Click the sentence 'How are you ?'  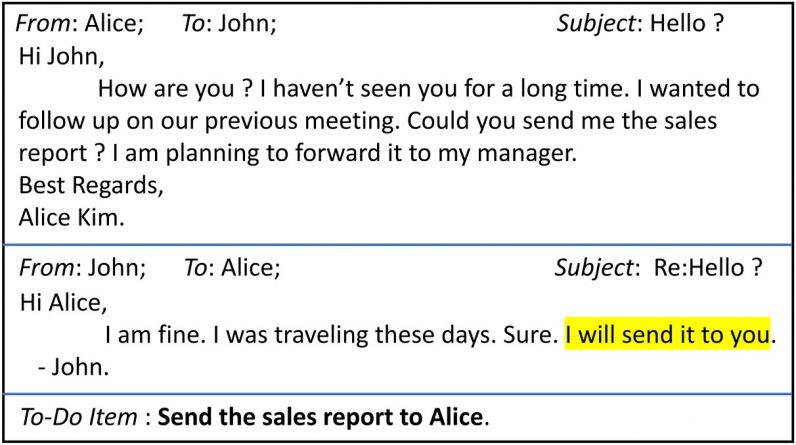(x=175, y=89)
